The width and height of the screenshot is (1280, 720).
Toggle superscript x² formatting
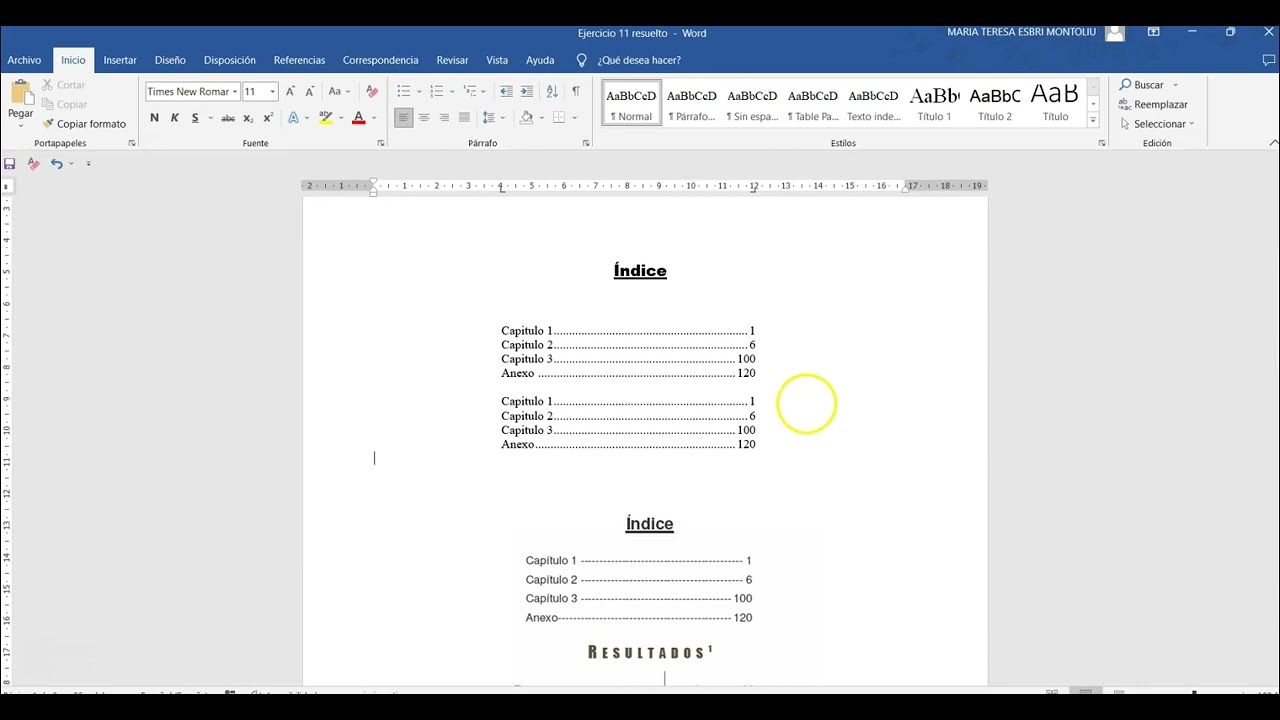(x=268, y=118)
